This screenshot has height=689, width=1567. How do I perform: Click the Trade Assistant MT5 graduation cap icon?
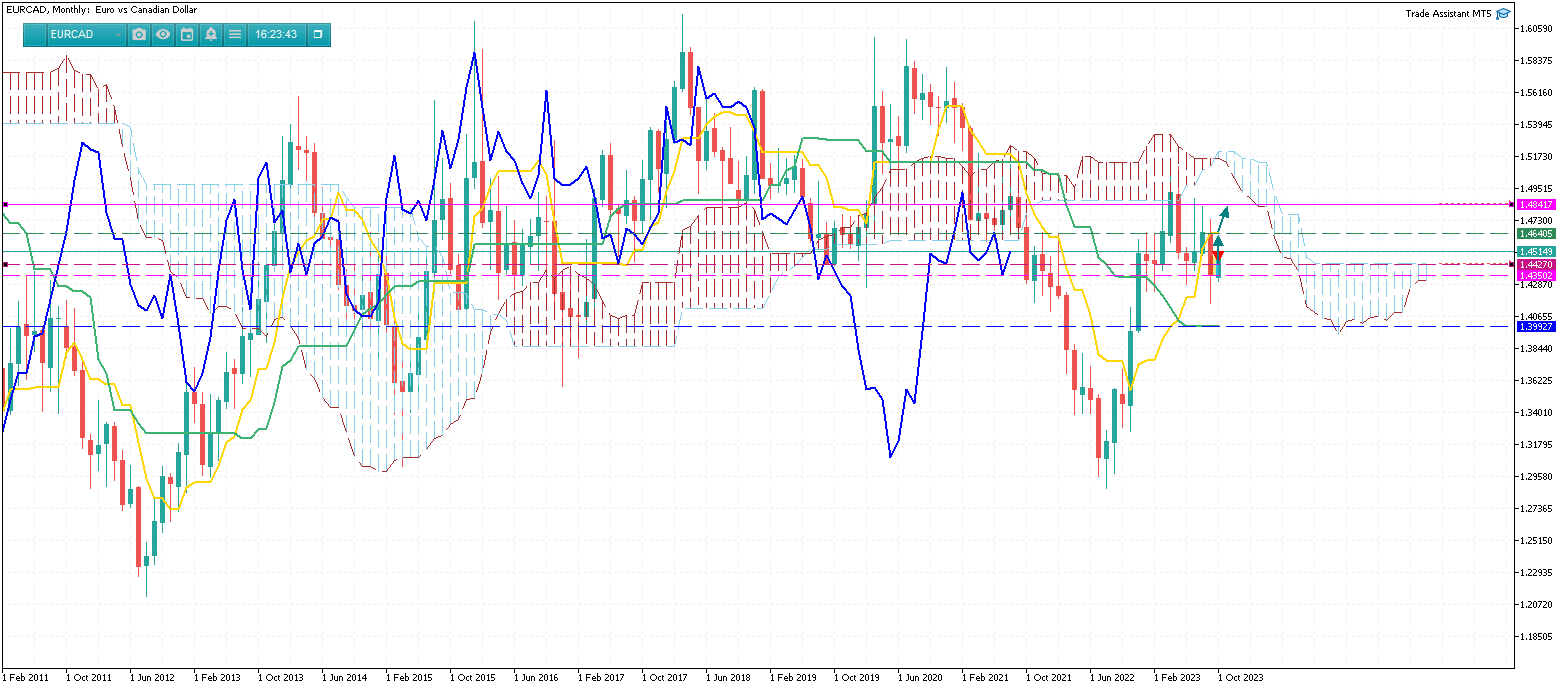point(1503,14)
